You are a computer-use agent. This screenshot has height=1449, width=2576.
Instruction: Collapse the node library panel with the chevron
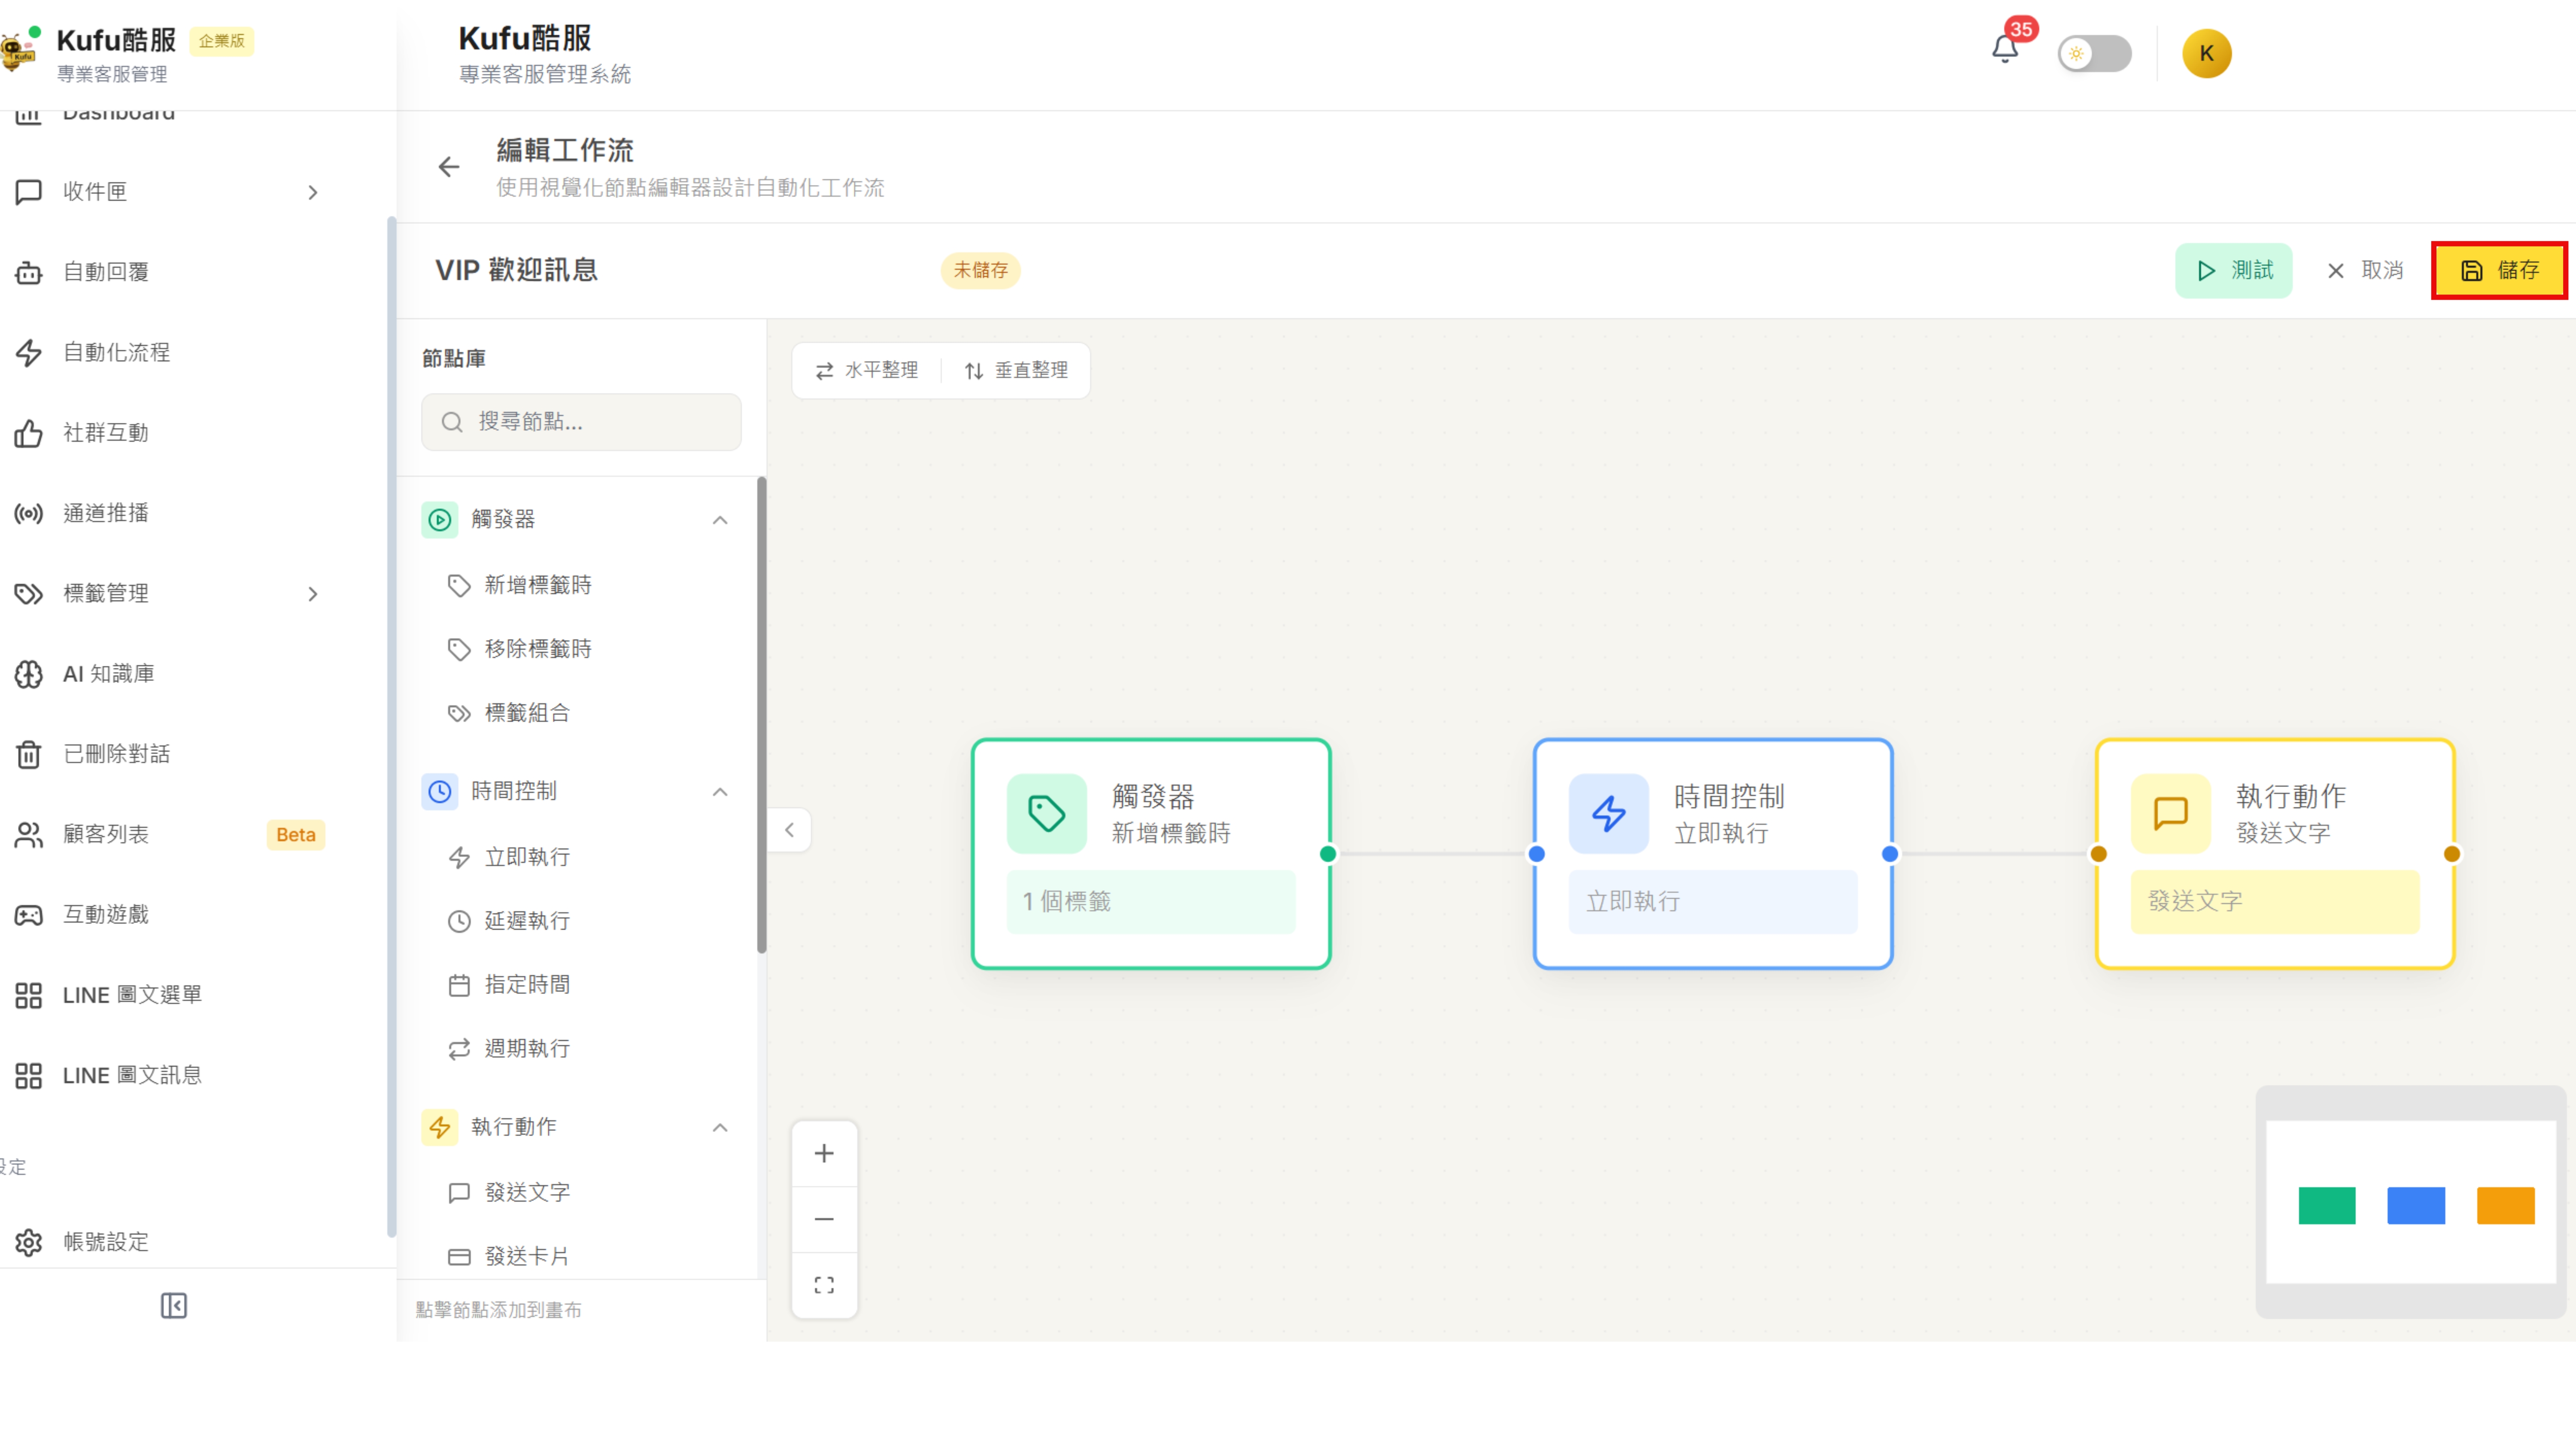click(x=789, y=829)
